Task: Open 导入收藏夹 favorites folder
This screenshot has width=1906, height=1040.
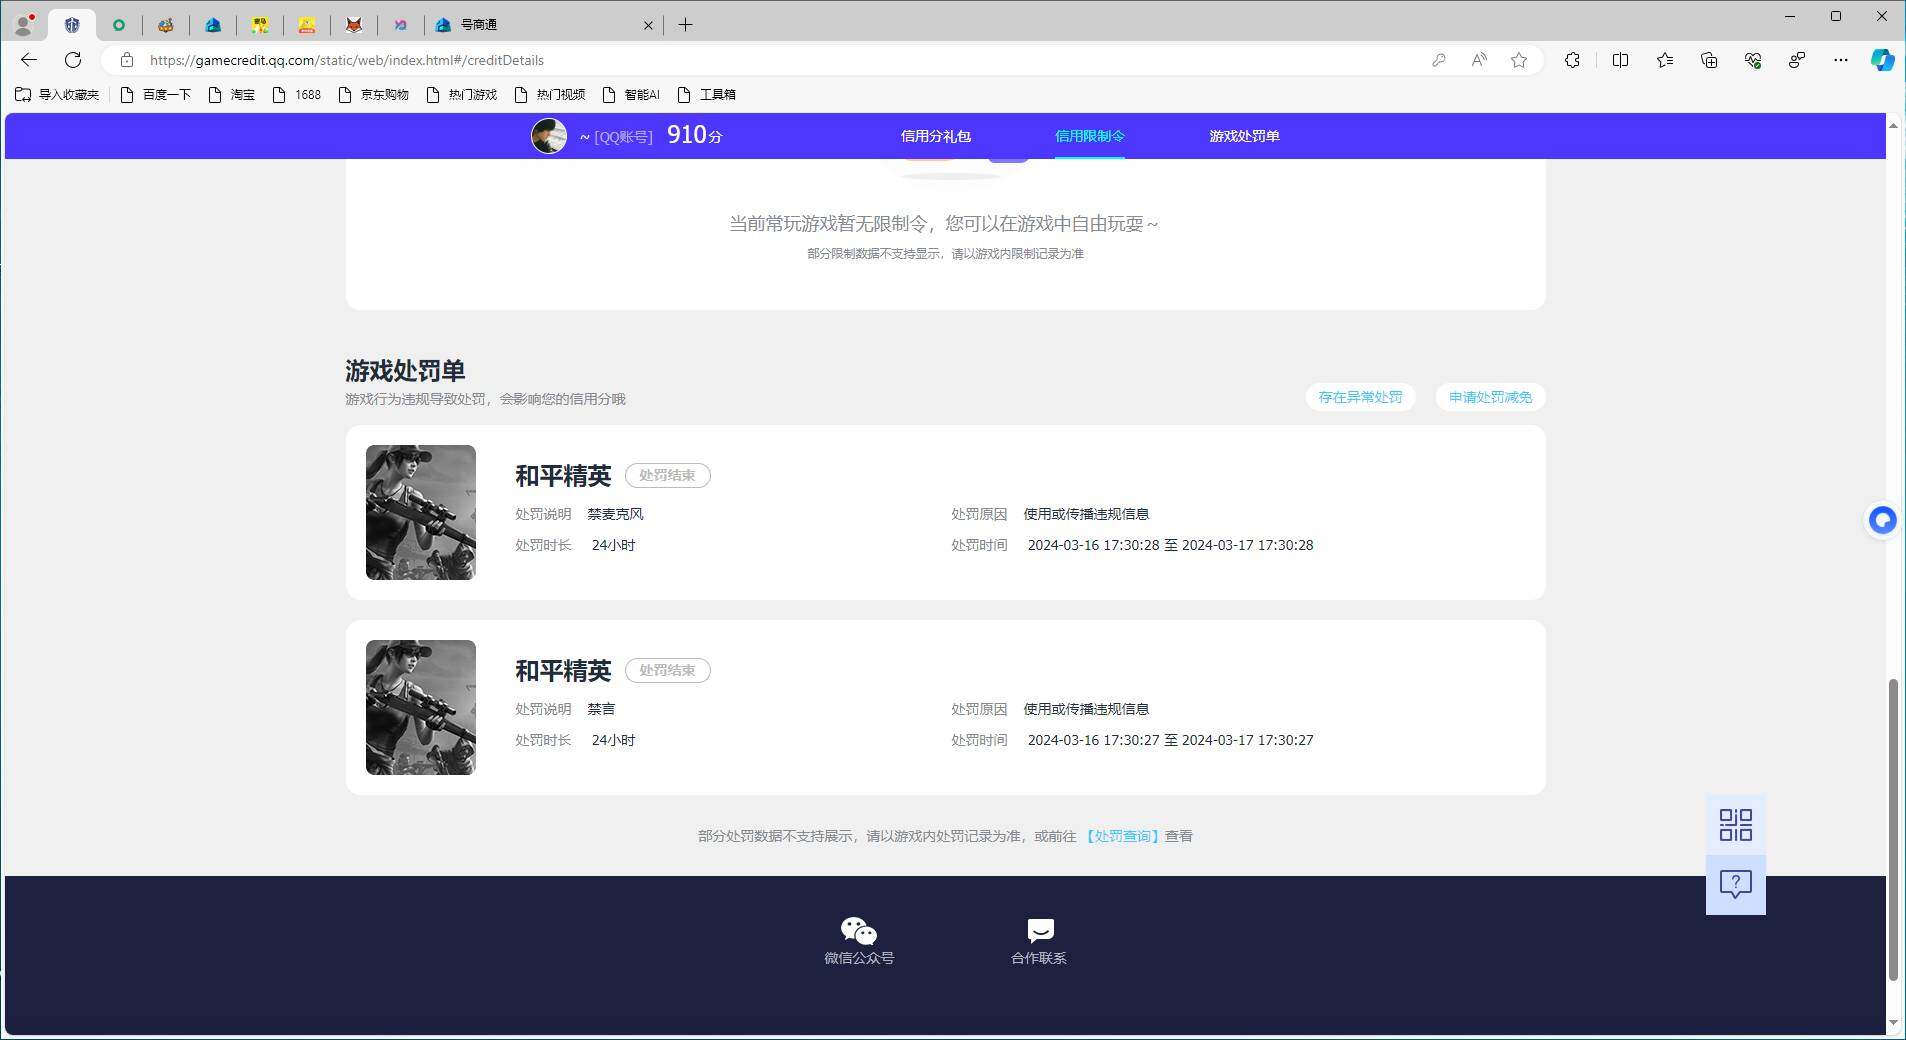Action: (57, 94)
